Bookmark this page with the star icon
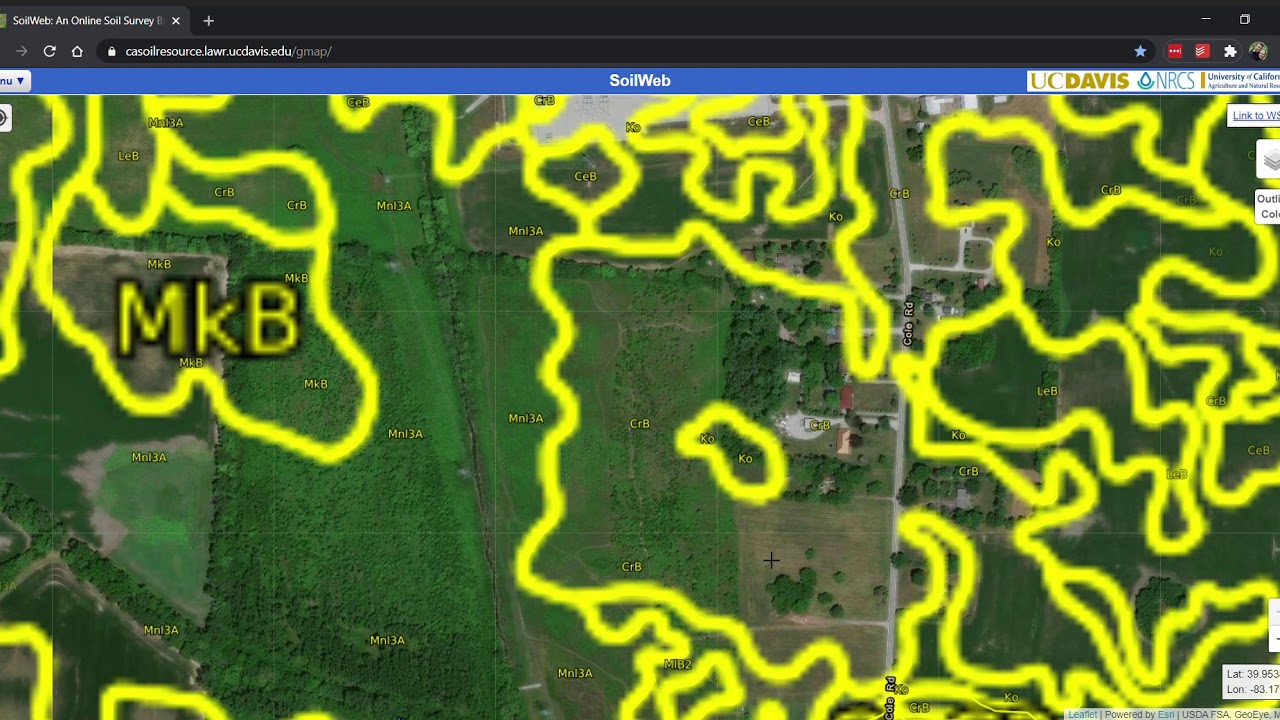This screenshot has width=1280, height=720. point(1140,51)
